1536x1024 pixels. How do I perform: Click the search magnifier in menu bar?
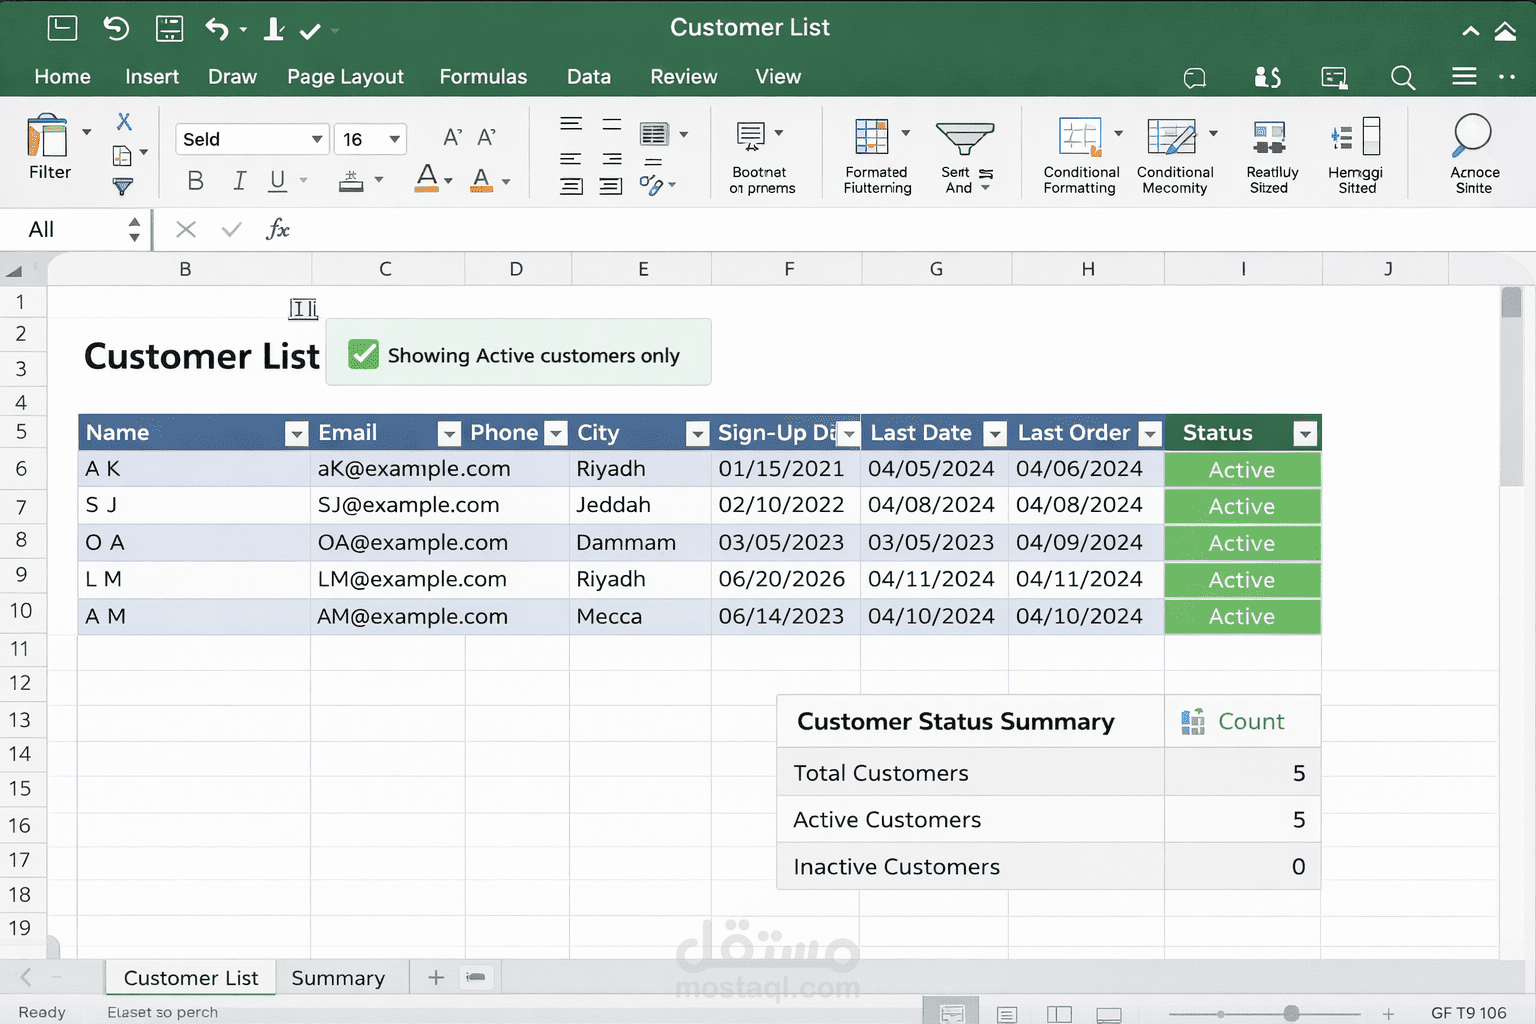click(1402, 77)
